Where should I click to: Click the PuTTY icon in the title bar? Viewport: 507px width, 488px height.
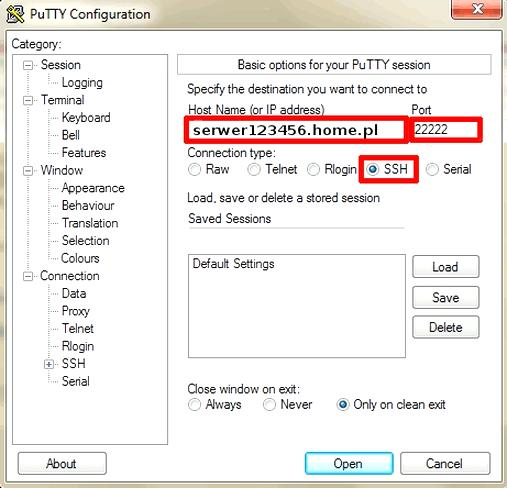tap(15, 14)
